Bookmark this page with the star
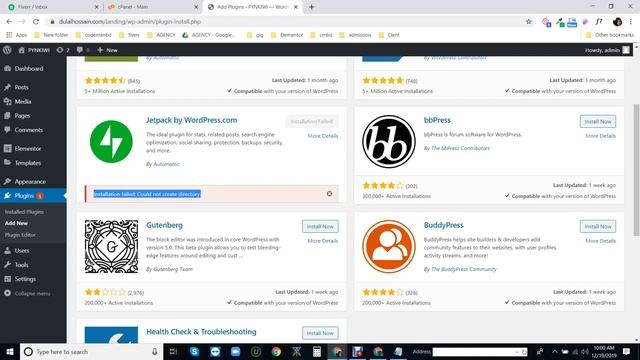640x360 pixels. 529,21
